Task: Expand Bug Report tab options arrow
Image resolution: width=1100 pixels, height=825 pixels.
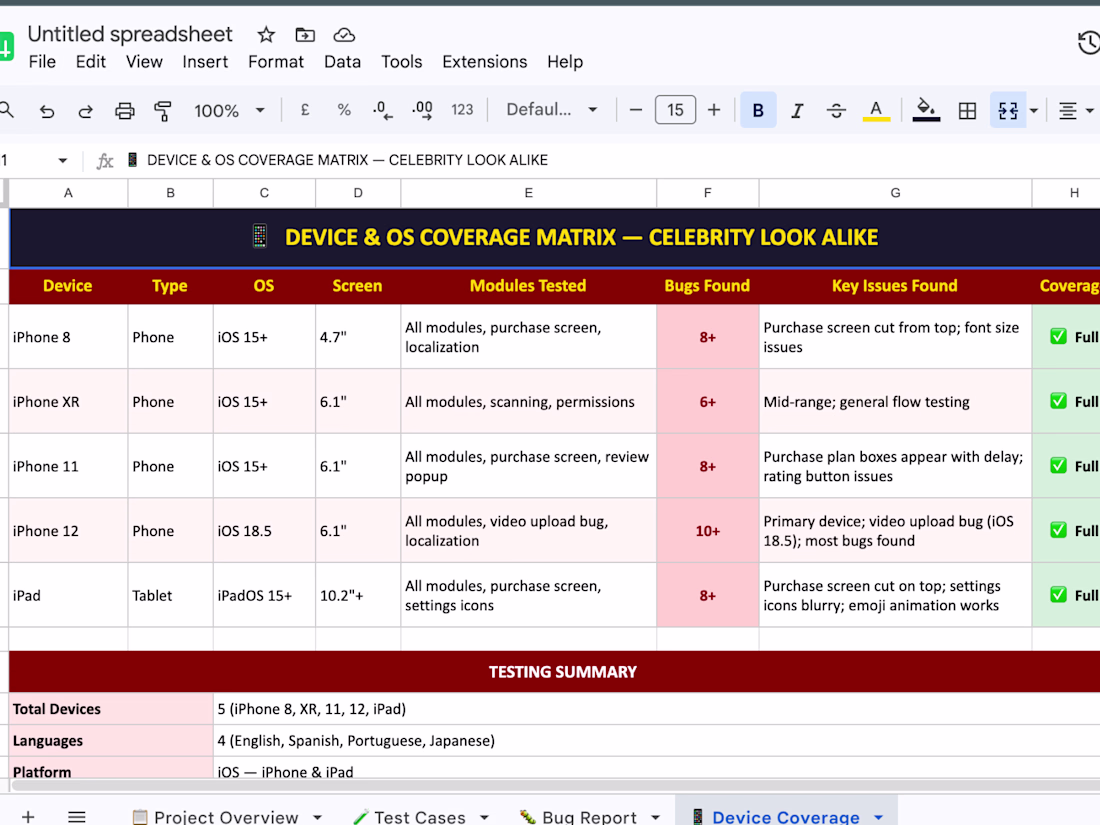Action: pos(655,817)
